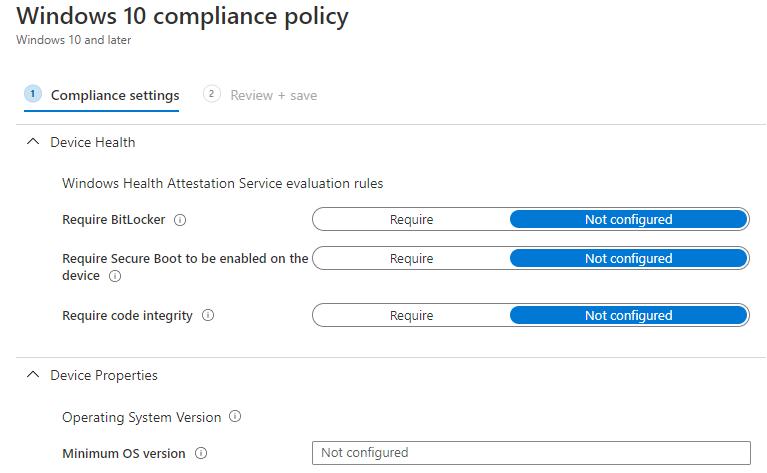Screen dimensions: 767x473
Task: Click the step 2 circle icon
Action: click(211, 94)
